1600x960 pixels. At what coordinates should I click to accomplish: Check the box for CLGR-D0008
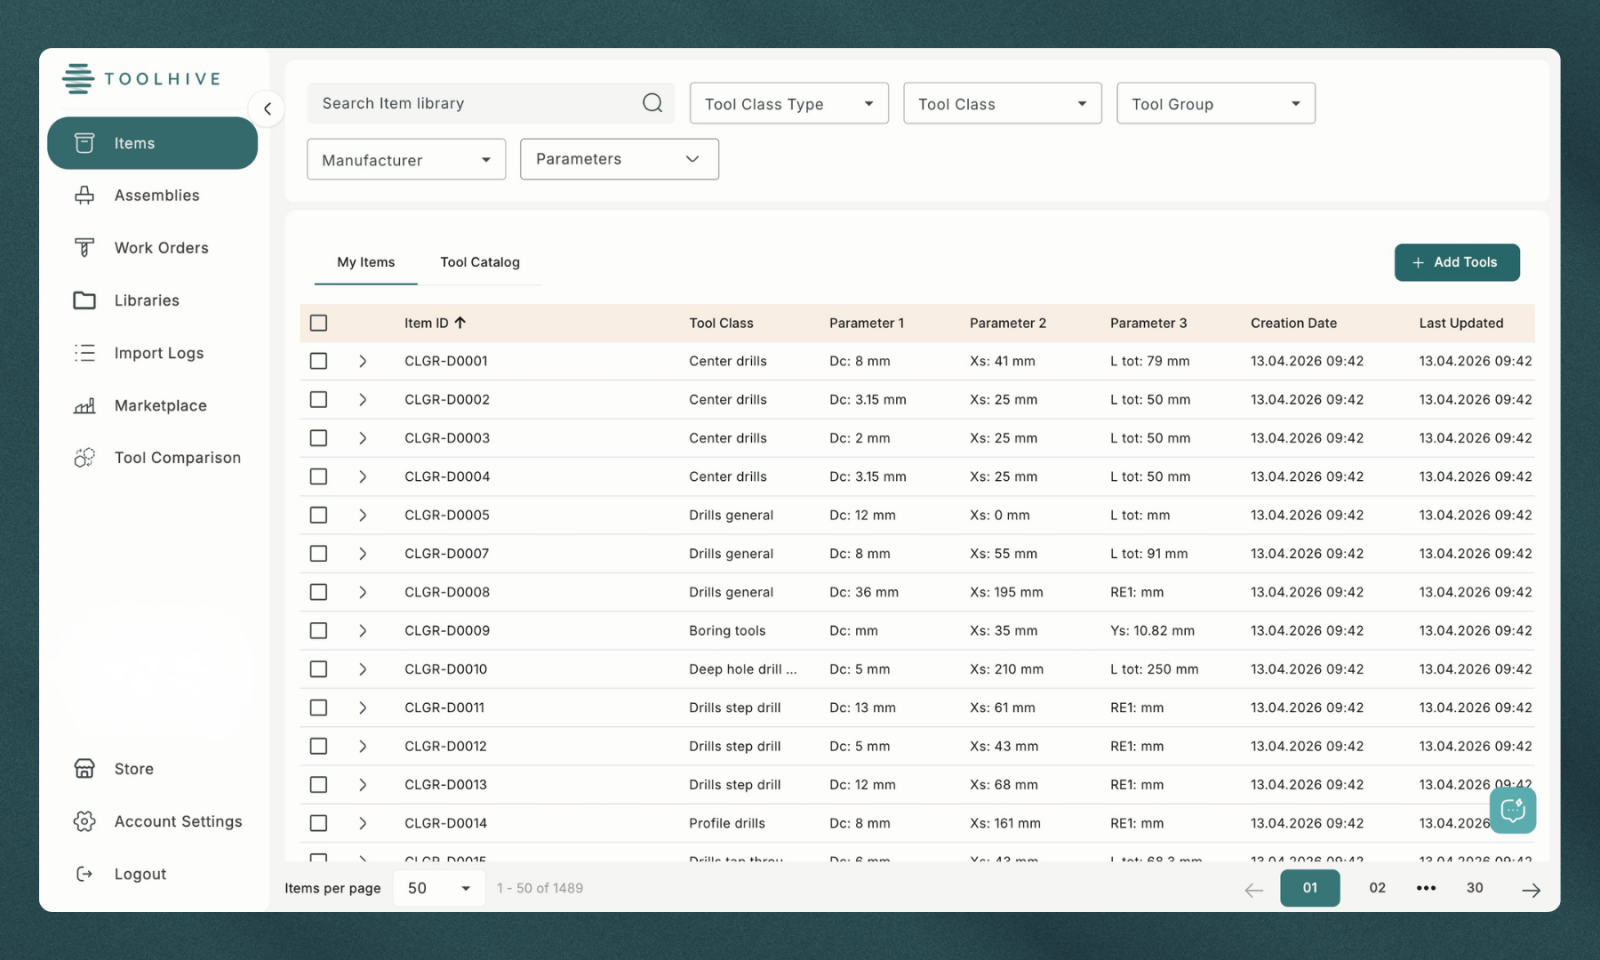click(x=318, y=592)
